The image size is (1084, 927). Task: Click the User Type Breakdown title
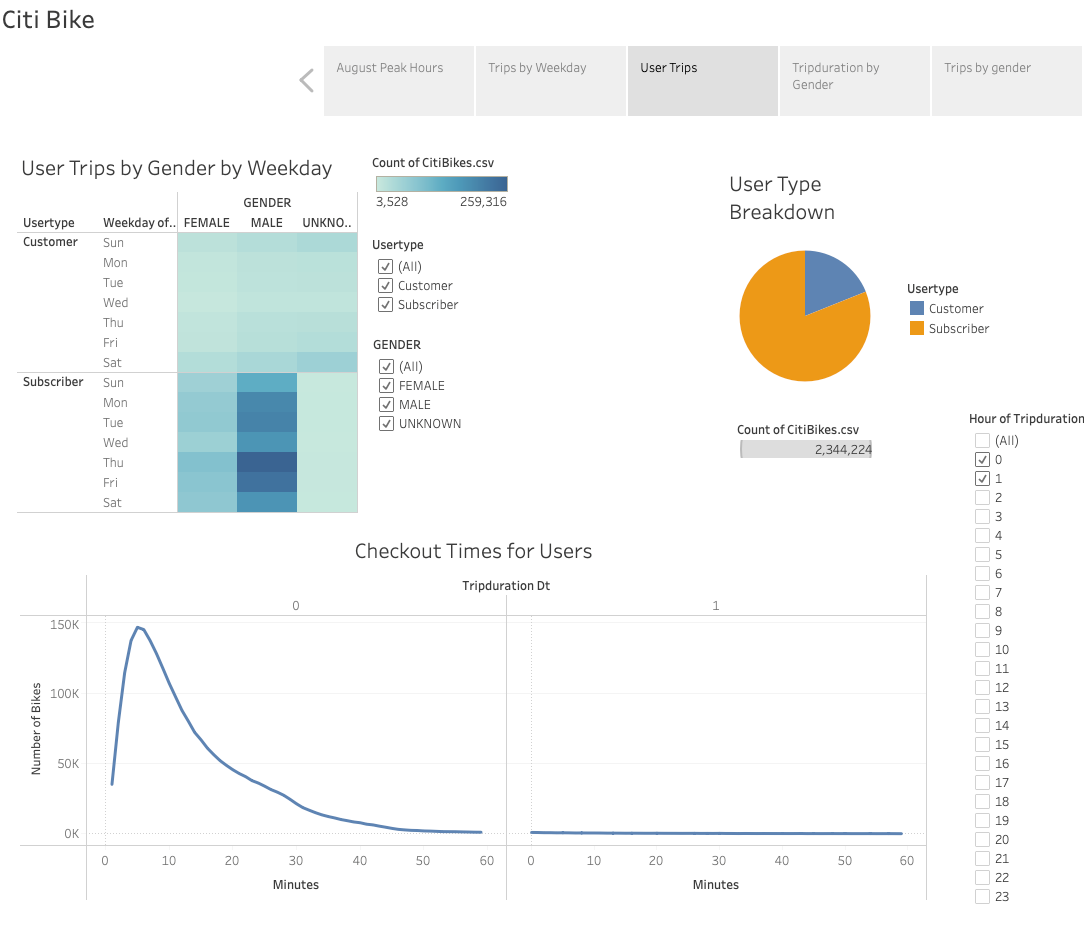(782, 198)
